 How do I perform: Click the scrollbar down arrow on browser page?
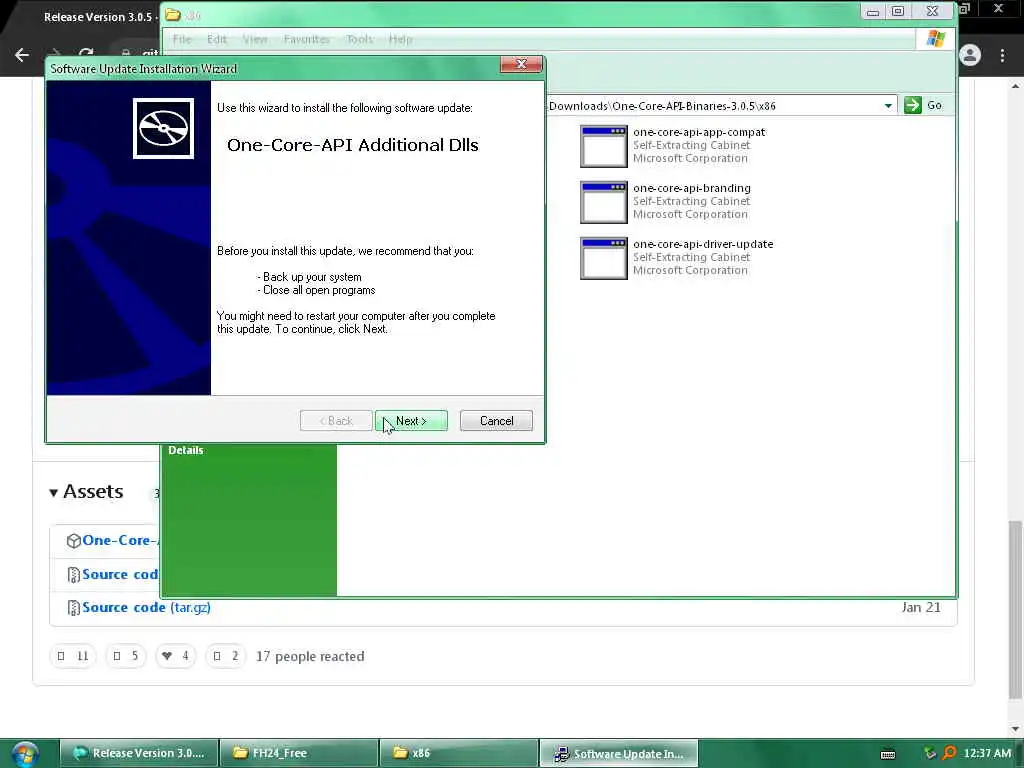[1015, 728]
